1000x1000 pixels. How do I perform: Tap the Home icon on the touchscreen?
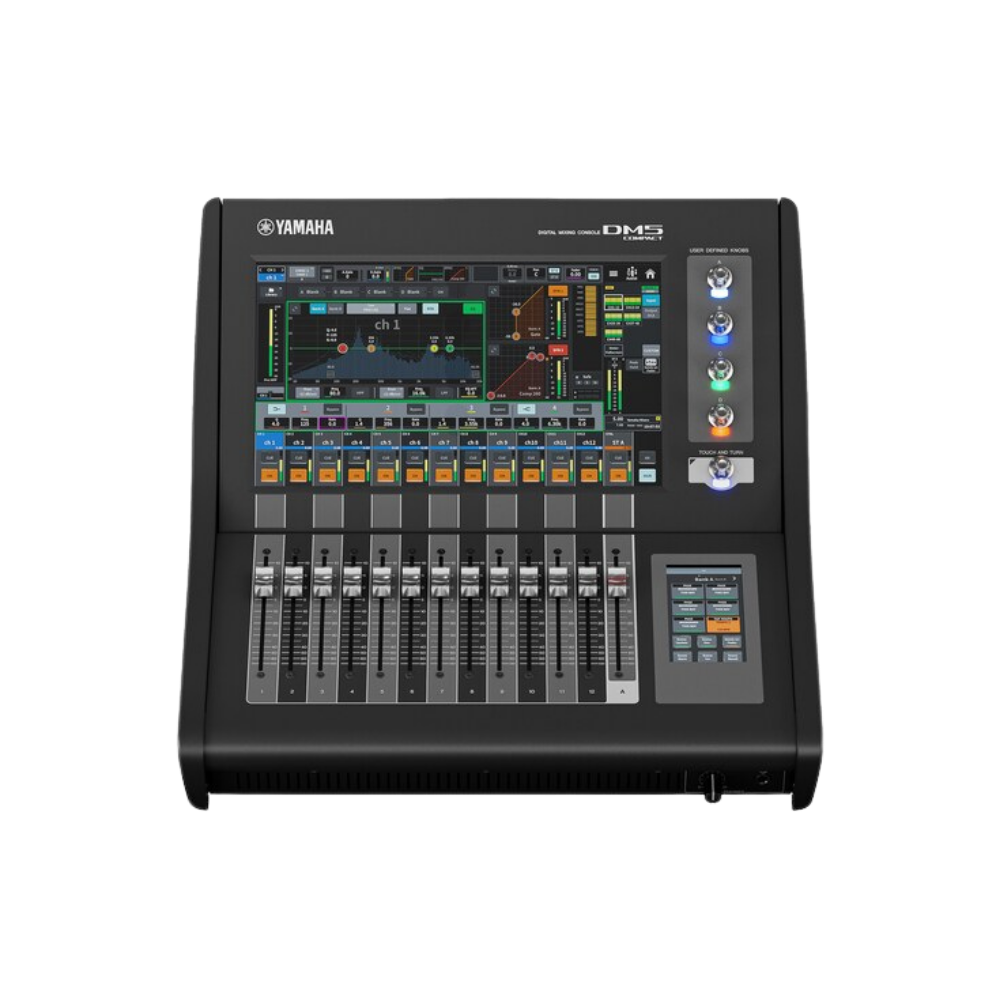(650, 274)
